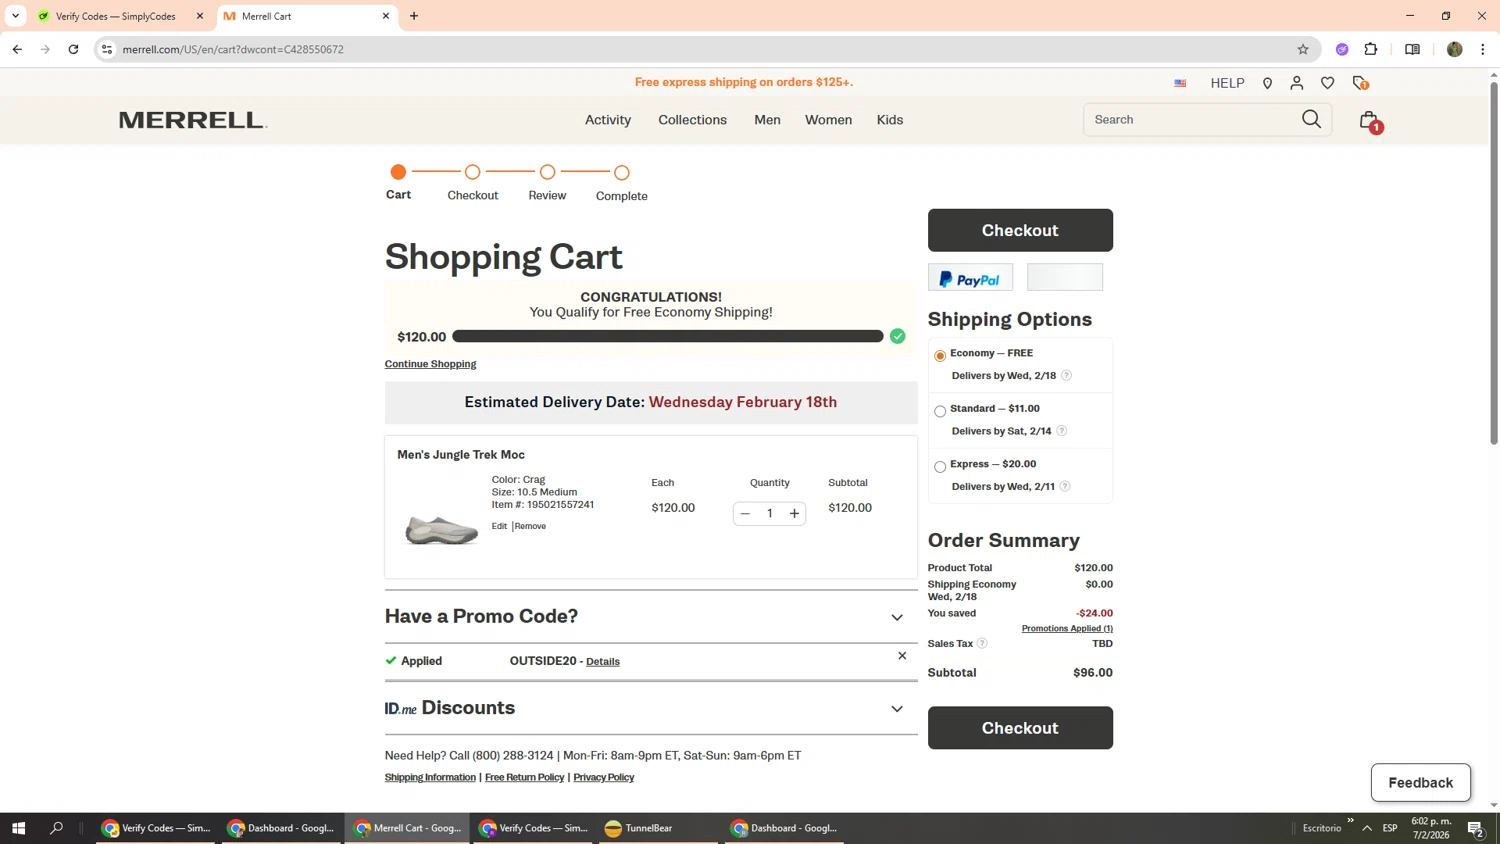Click the browser address bar URL
The image size is (1500, 844).
(233, 49)
